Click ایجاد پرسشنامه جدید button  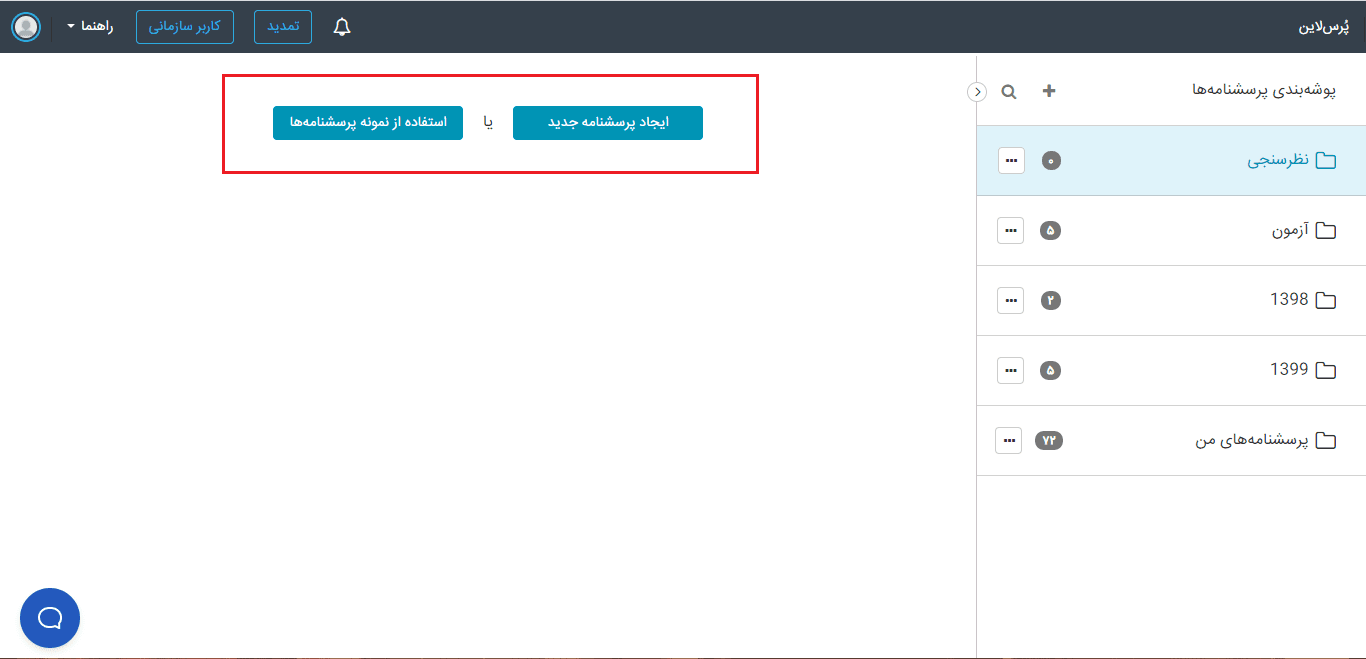click(607, 123)
